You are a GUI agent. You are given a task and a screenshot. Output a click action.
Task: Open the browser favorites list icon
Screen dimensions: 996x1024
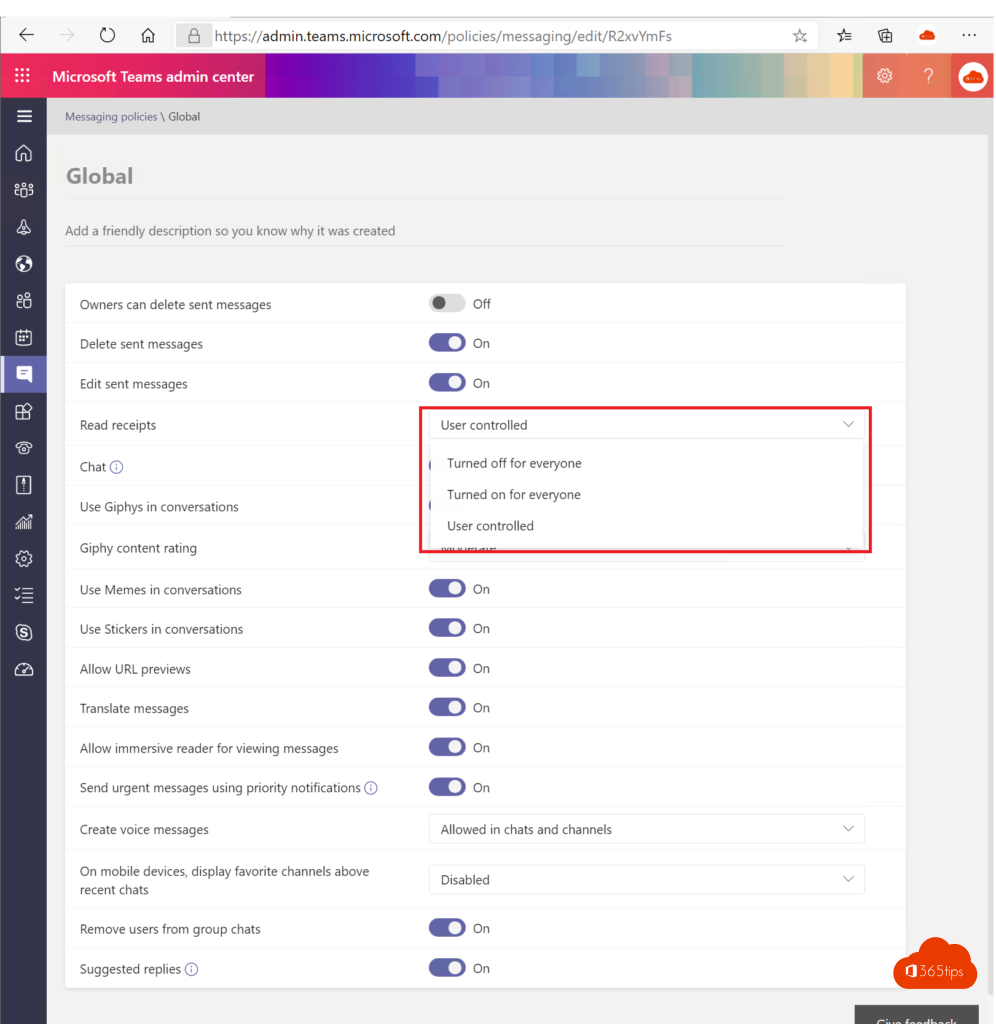(844, 36)
